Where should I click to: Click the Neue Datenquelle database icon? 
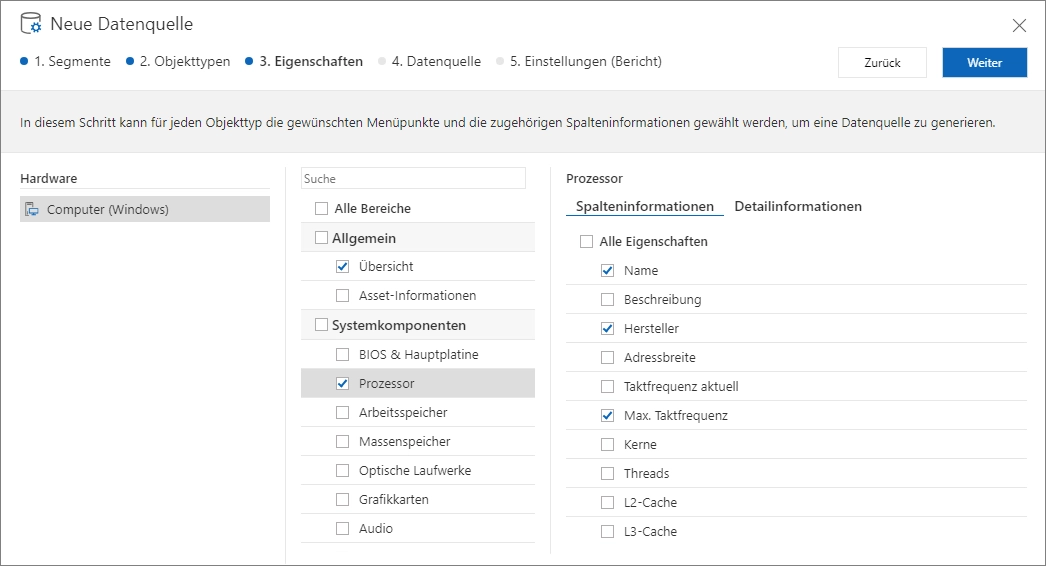click(31, 23)
